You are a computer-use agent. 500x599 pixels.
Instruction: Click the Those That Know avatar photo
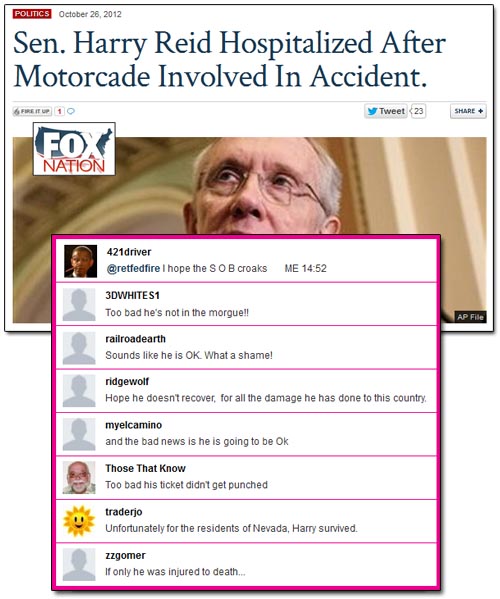click(79, 478)
